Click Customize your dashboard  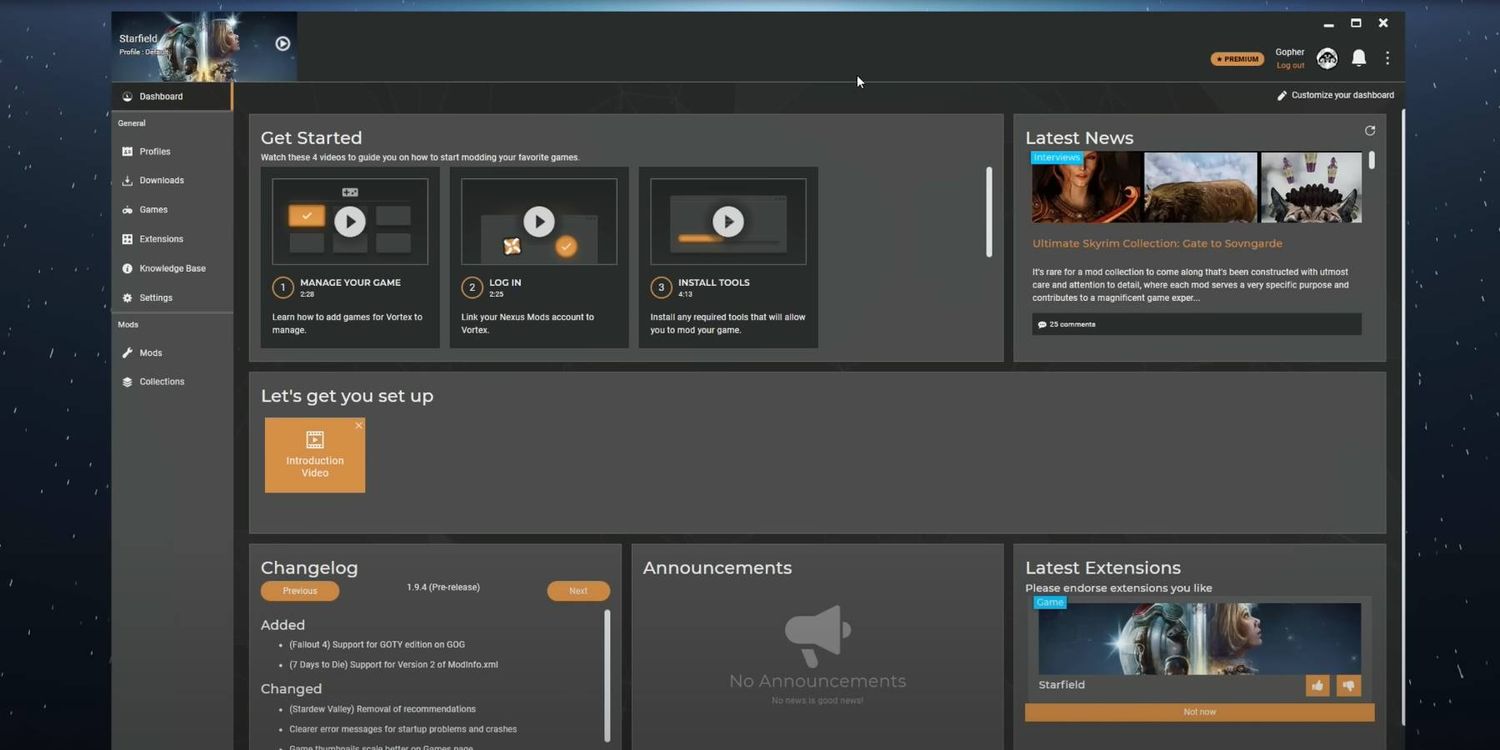tap(1335, 96)
